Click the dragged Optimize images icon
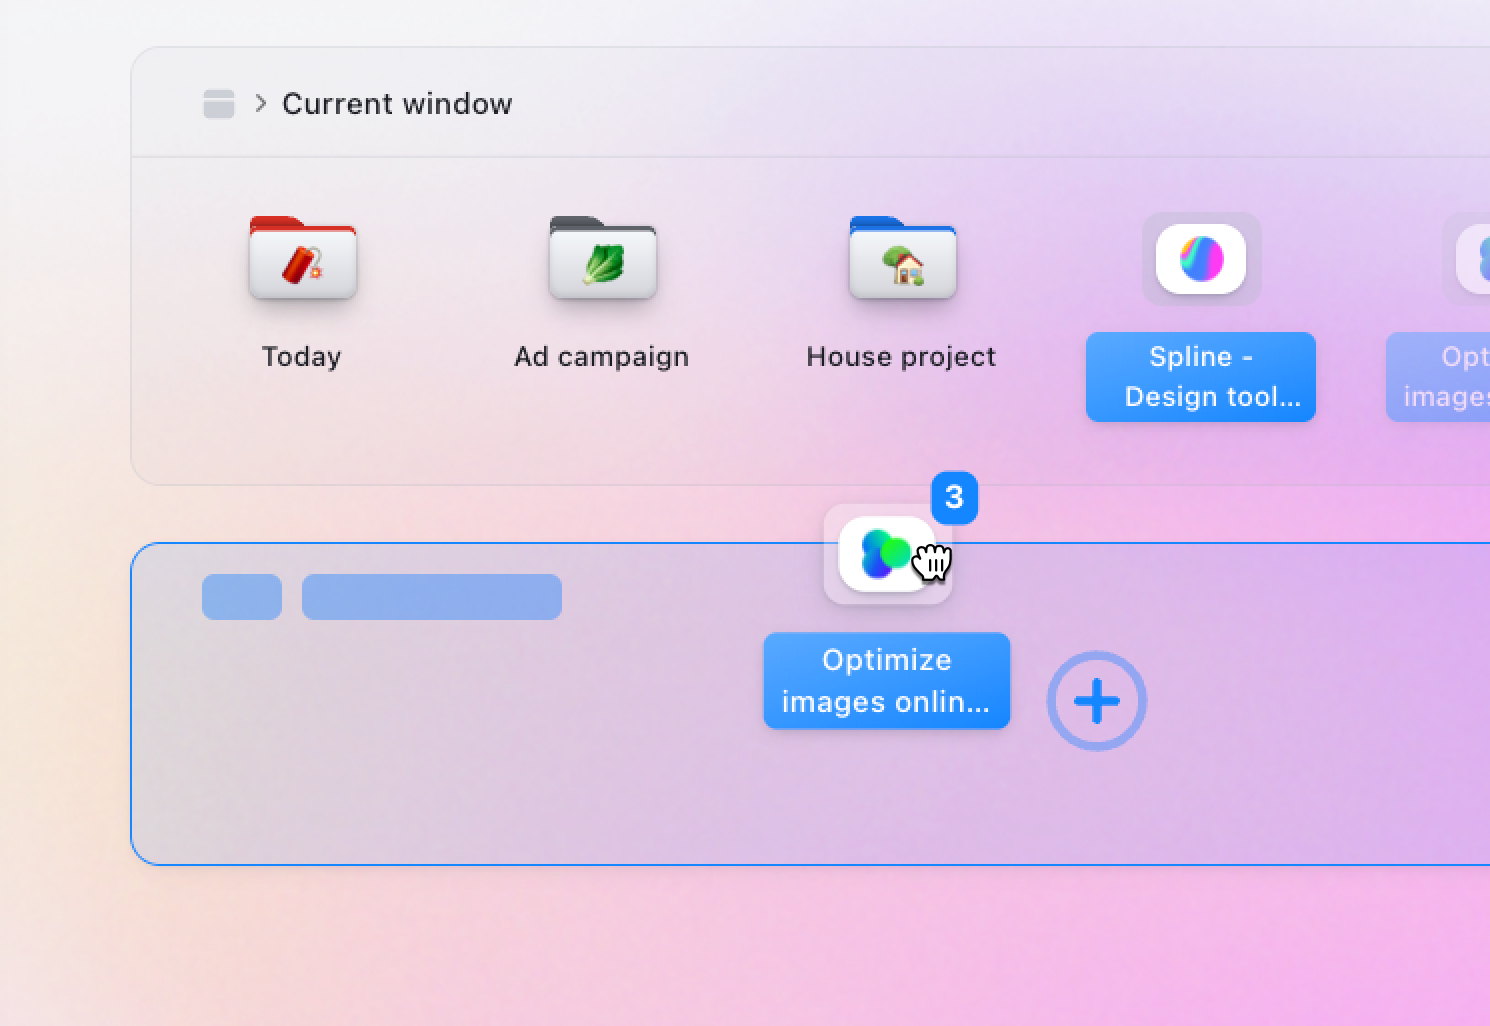This screenshot has width=1490, height=1026. coord(887,554)
